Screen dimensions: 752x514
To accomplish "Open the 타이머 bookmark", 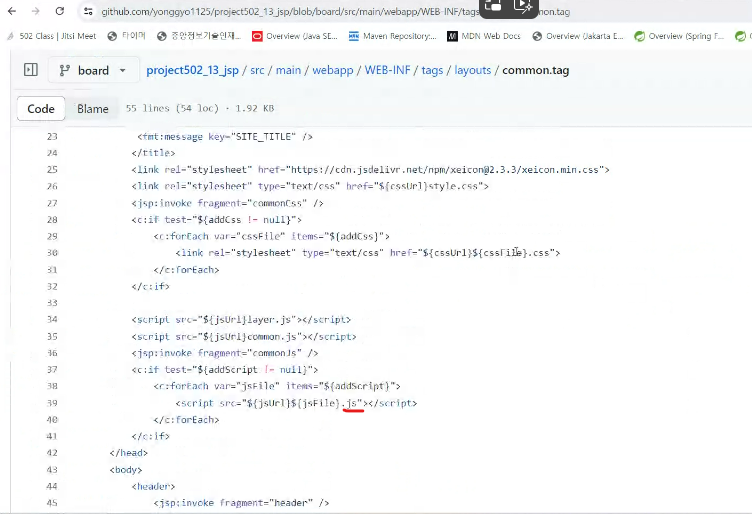I will click(x=127, y=36).
